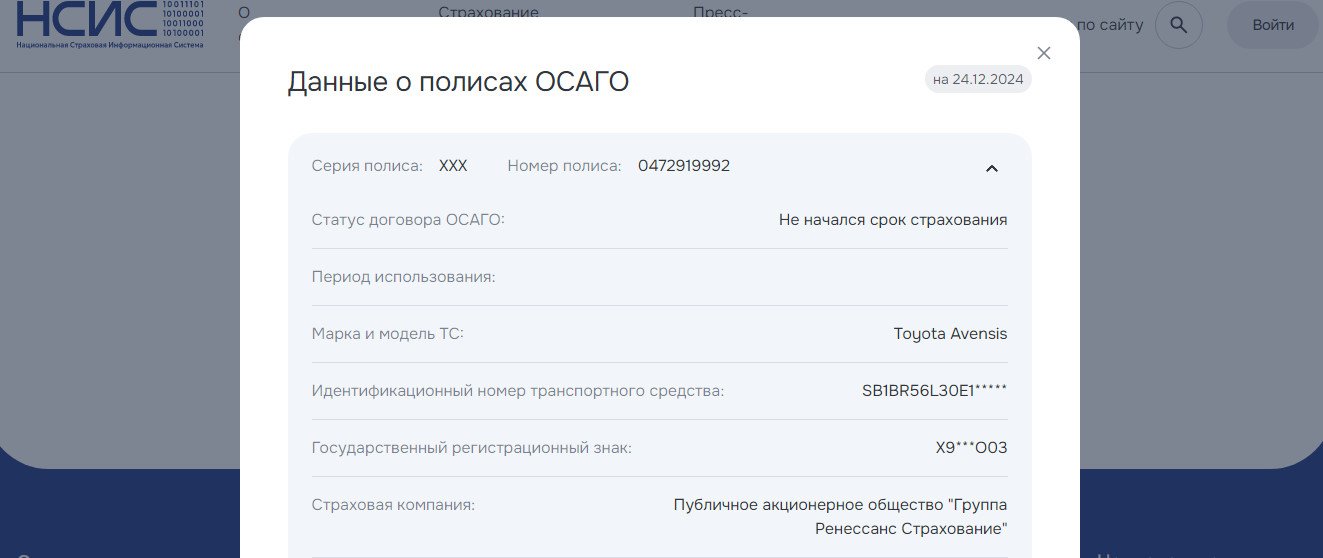Click the 'Статус договора ОСАГО:' label
Image resolution: width=1323 pixels, height=558 pixels.
pos(408,220)
